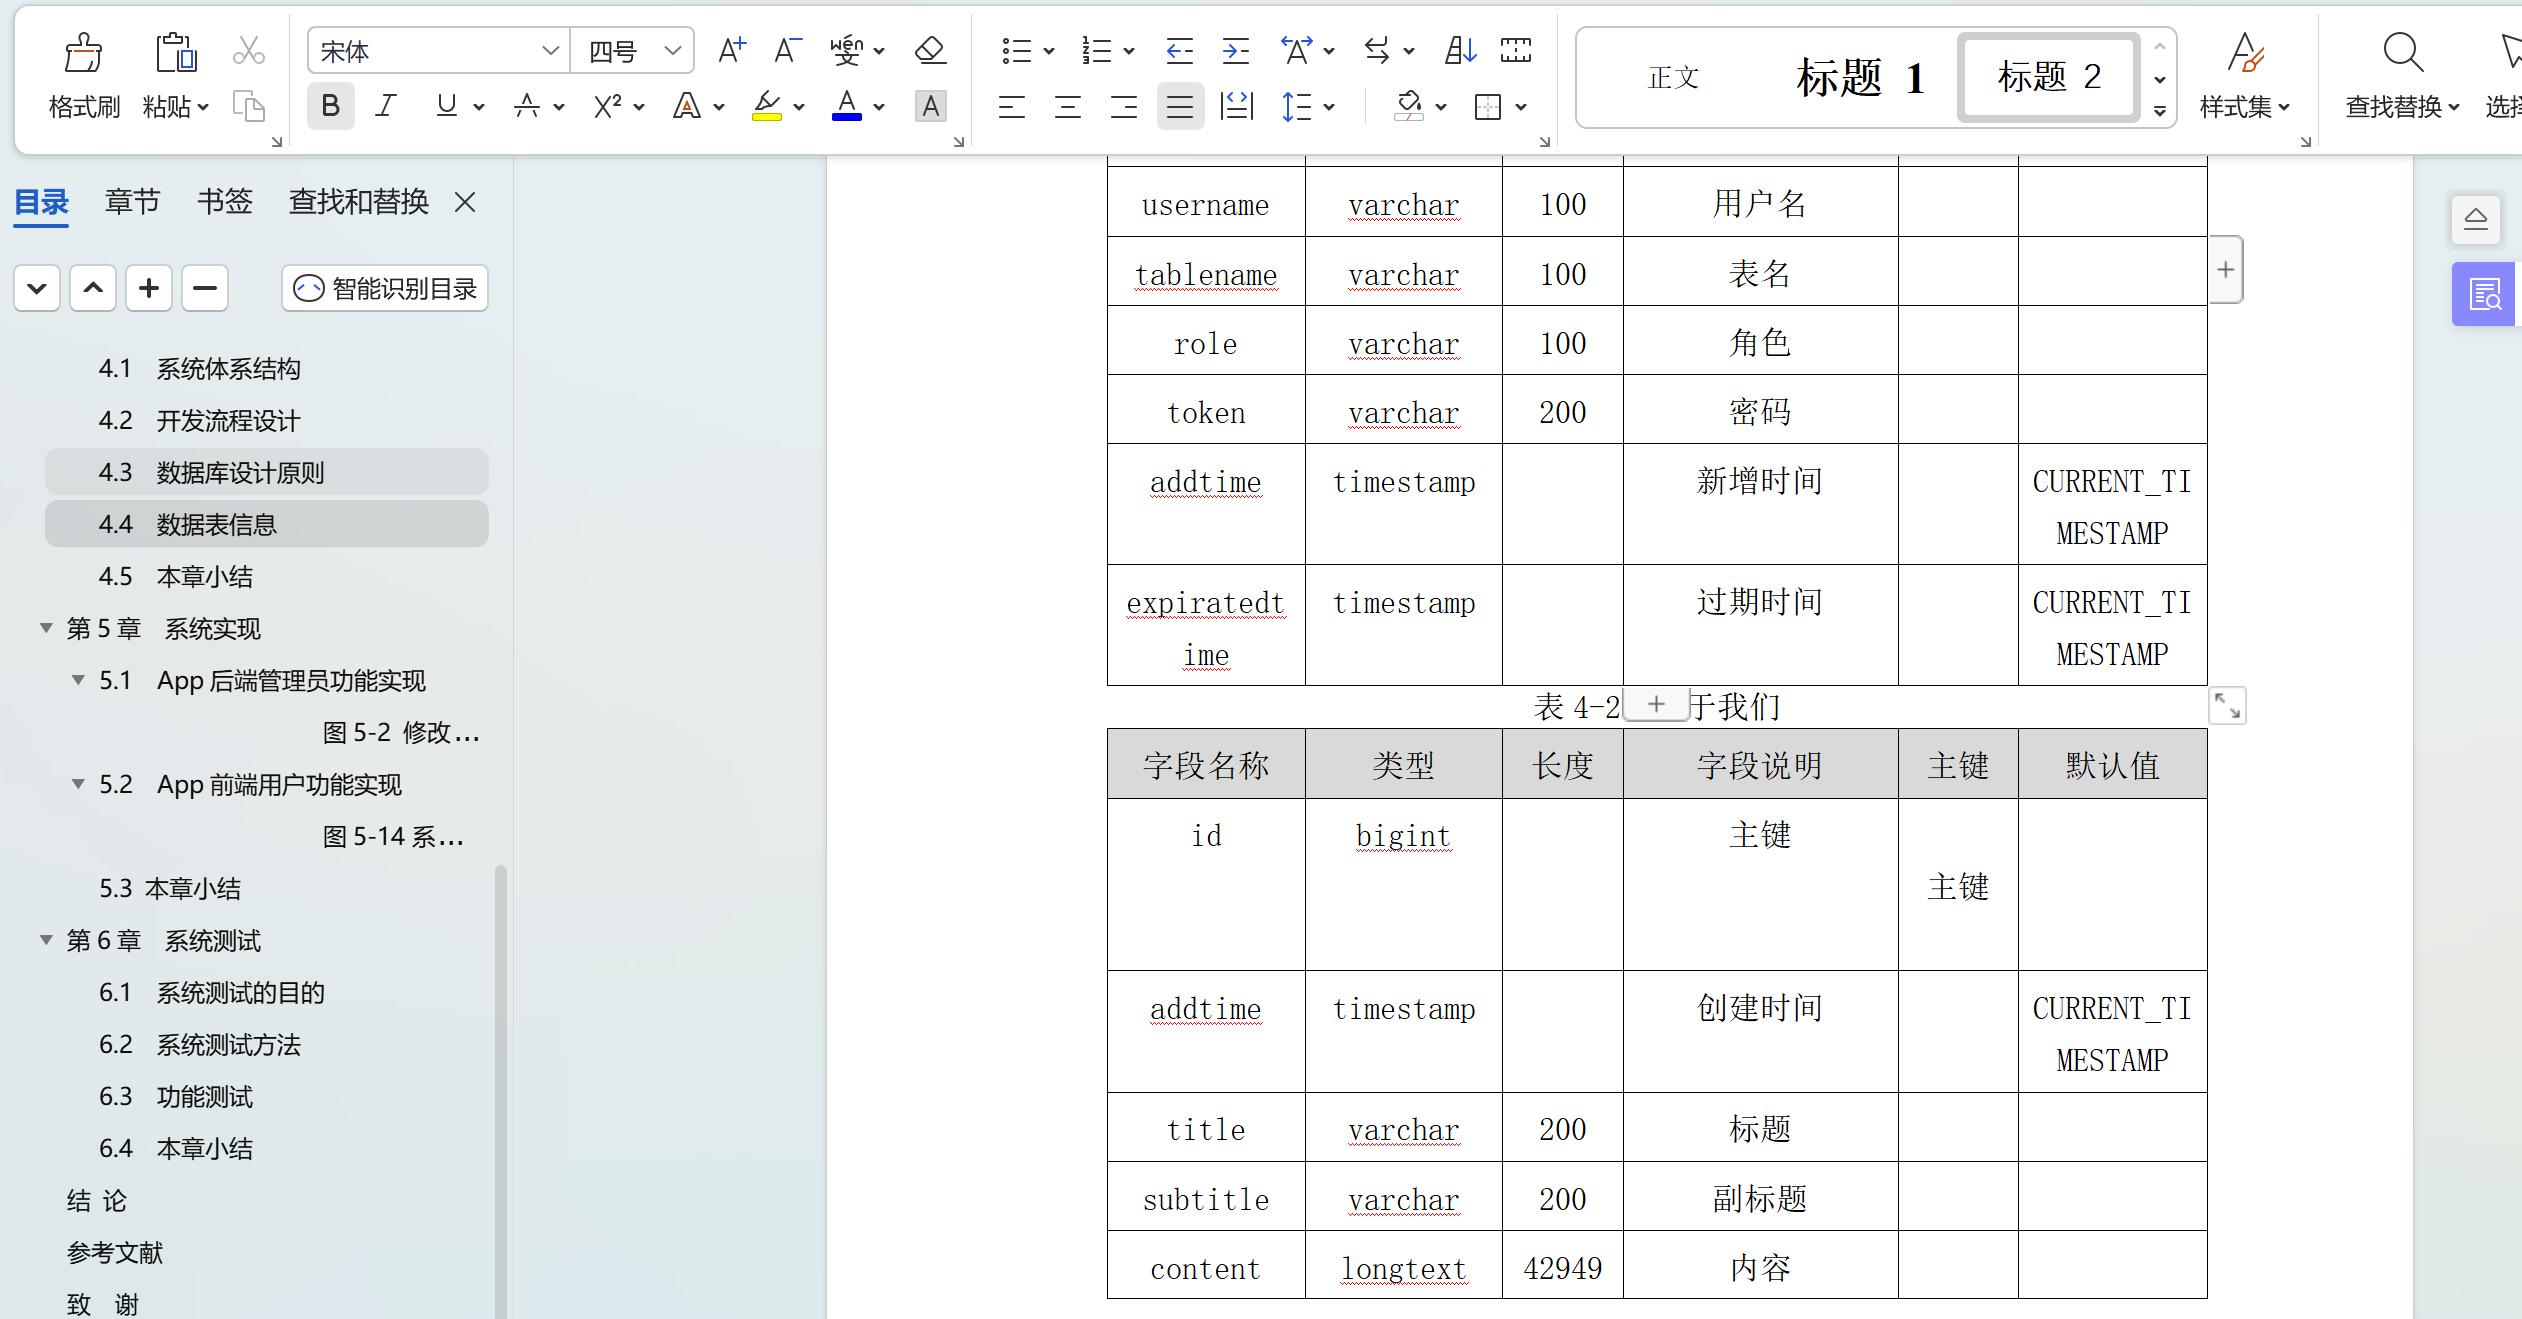The height and width of the screenshot is (1319, 2522).
Task: Collapse 第6章 系统测试 tree node
Action: 46,940
